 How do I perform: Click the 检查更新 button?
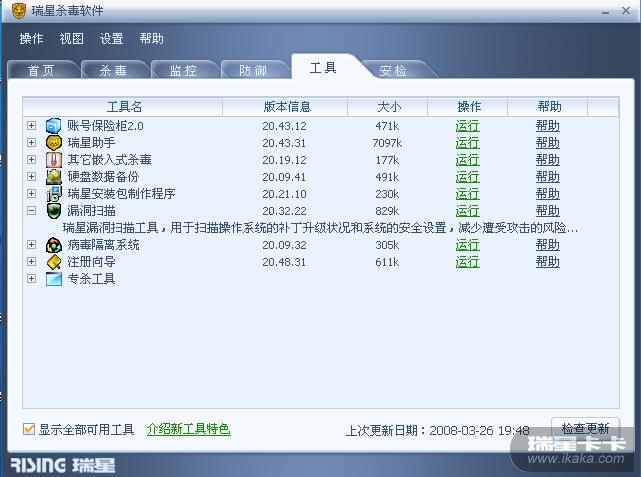point(585,428)
